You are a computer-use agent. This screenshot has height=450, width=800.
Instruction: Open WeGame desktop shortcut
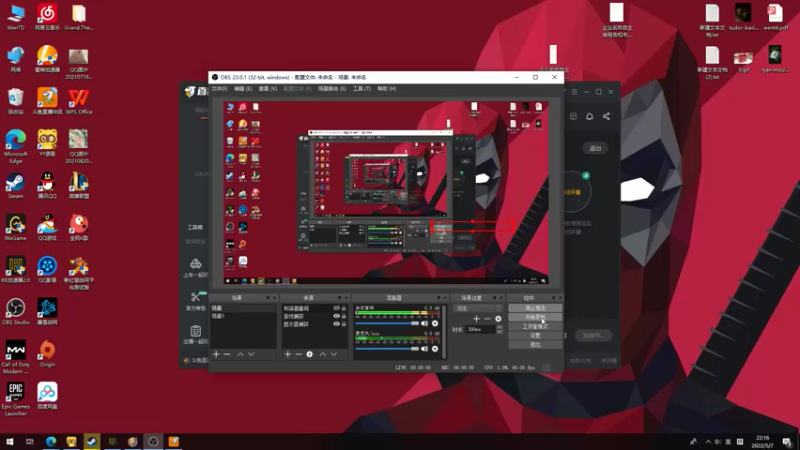(x=15, y=228)
